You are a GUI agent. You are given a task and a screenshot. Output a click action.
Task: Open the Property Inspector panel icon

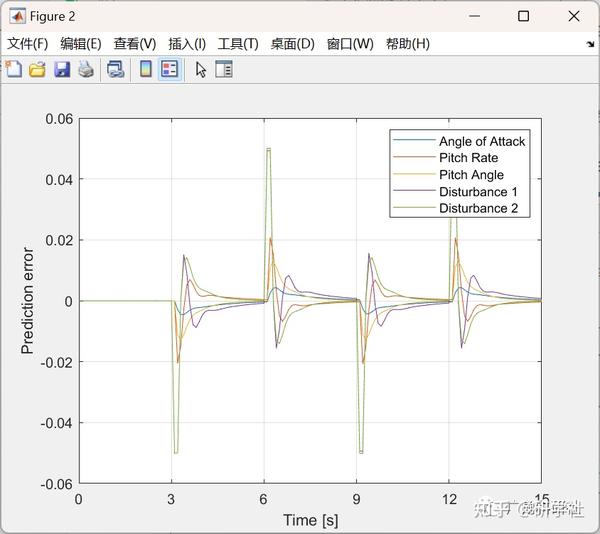point(224,70)
